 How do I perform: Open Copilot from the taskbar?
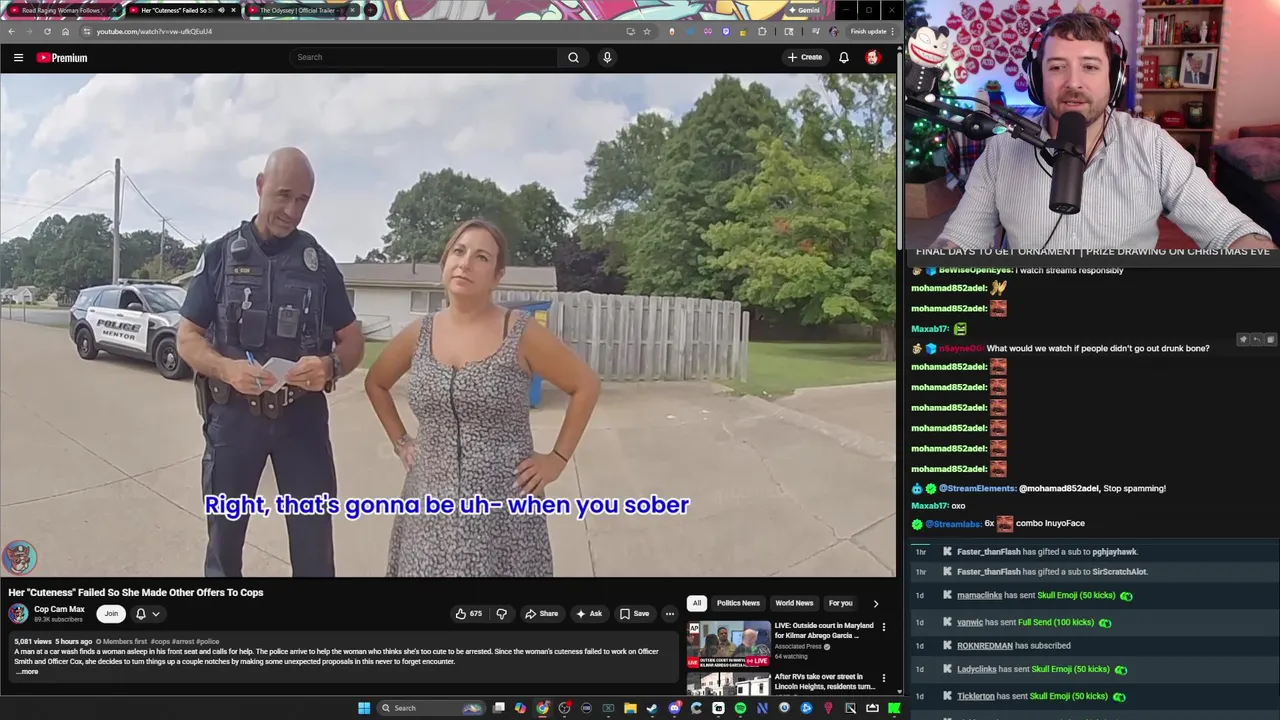pyautogui.click(x=520, y=708)
